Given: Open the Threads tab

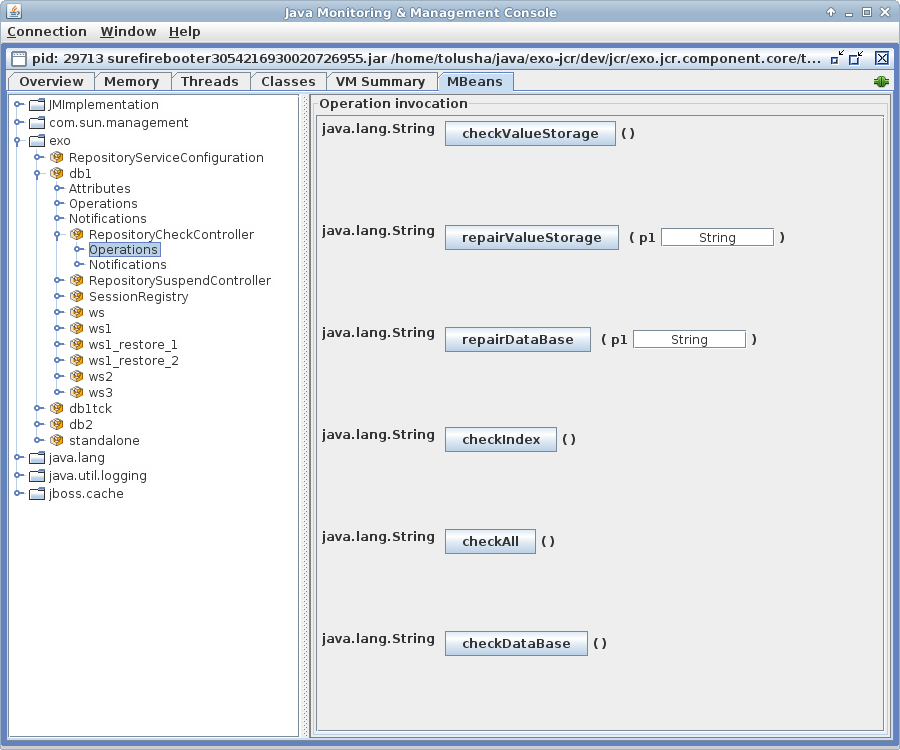Looking at the screenshot, I should [209, 82].
